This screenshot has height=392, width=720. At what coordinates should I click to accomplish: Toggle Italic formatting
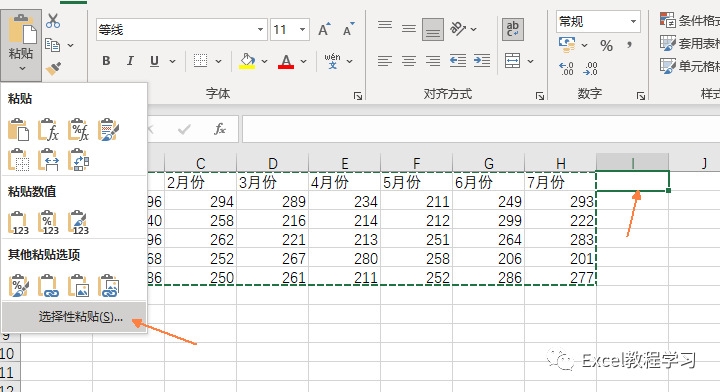point(130,61)
